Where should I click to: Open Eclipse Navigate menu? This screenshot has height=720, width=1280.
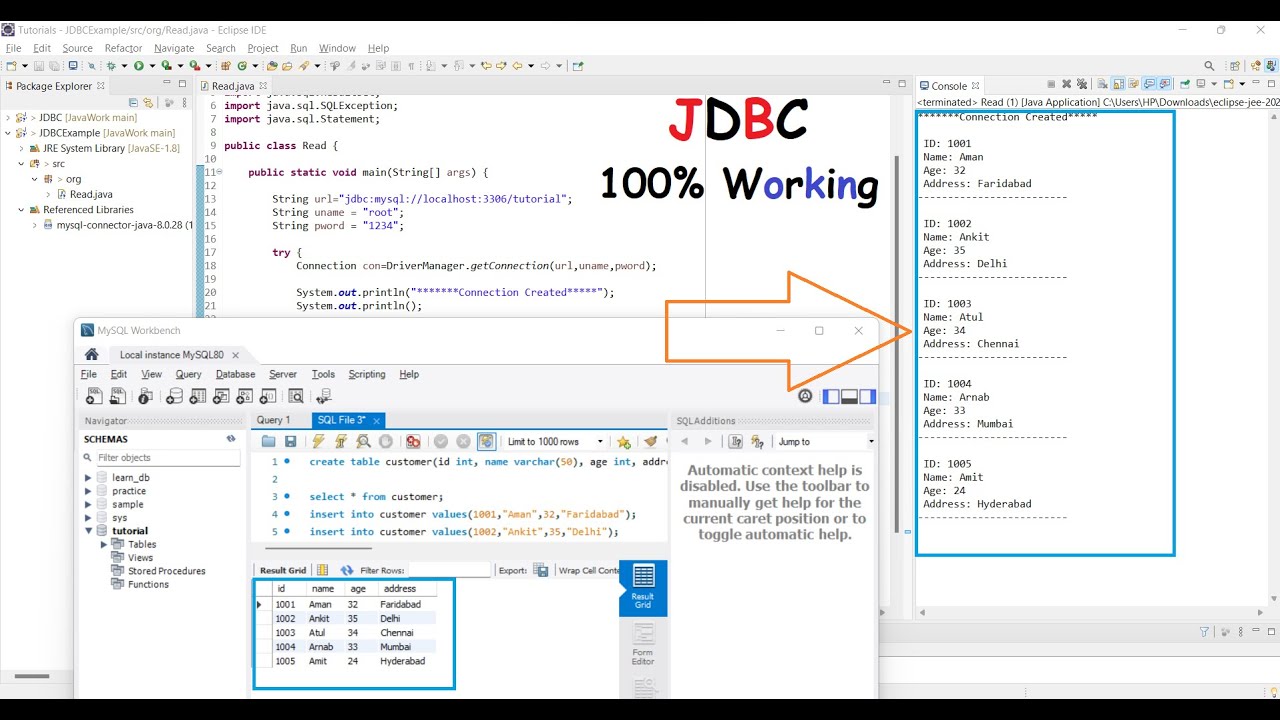pyautogui.click(x=174, y=48)
